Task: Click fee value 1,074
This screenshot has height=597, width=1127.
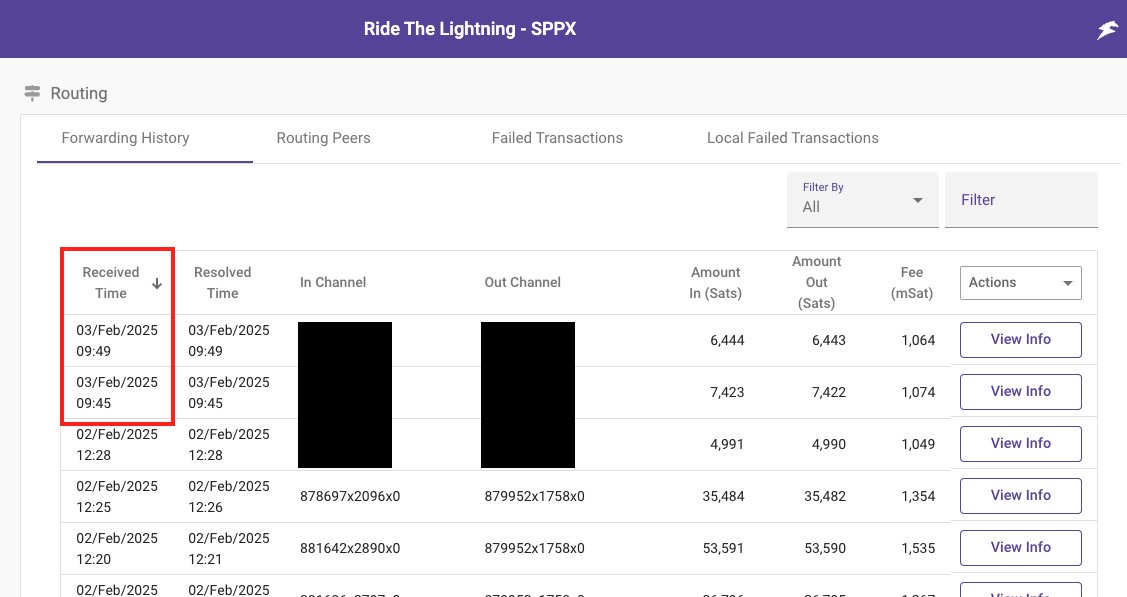Action: point(918,392)
